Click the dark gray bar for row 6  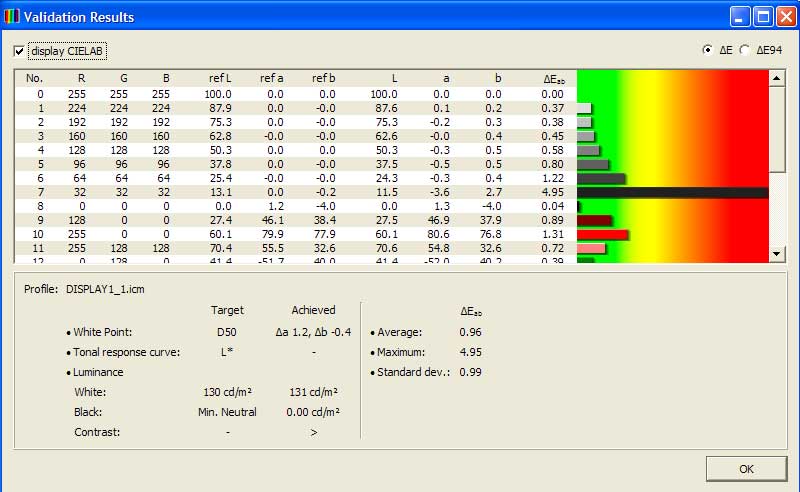tap(601, 179)
